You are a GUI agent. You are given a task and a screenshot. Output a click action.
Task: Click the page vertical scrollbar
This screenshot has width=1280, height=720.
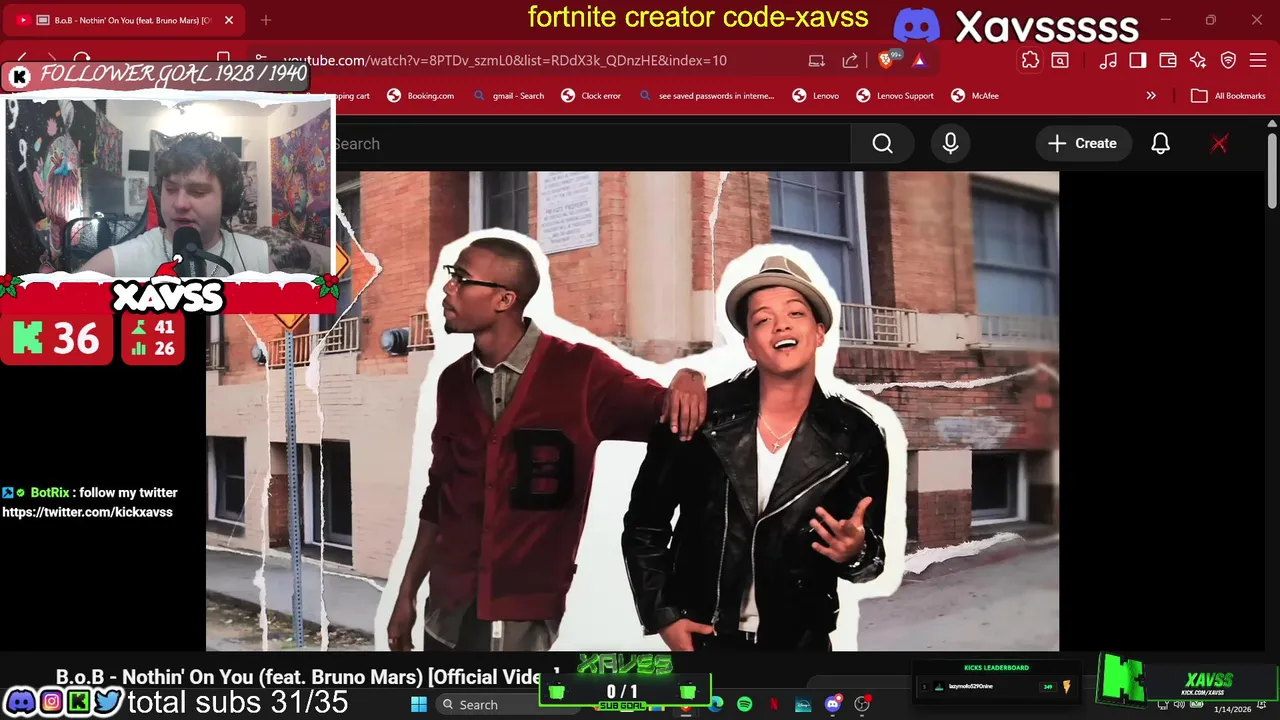coord(1271,170)
